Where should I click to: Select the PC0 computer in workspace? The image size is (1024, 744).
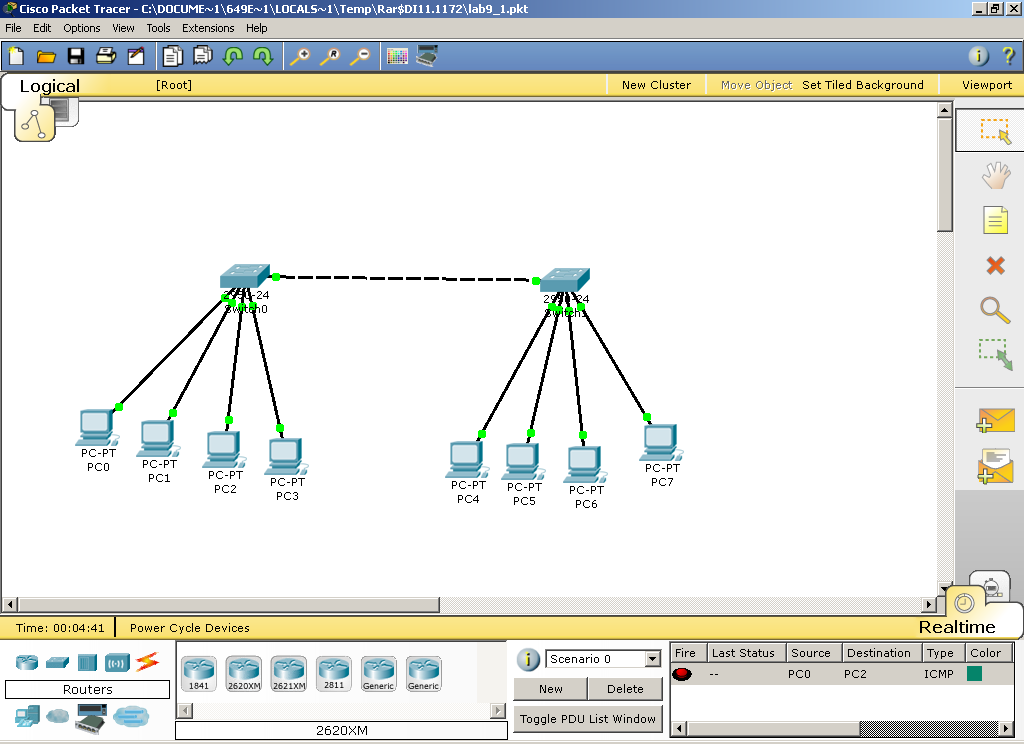click(97, 428)
